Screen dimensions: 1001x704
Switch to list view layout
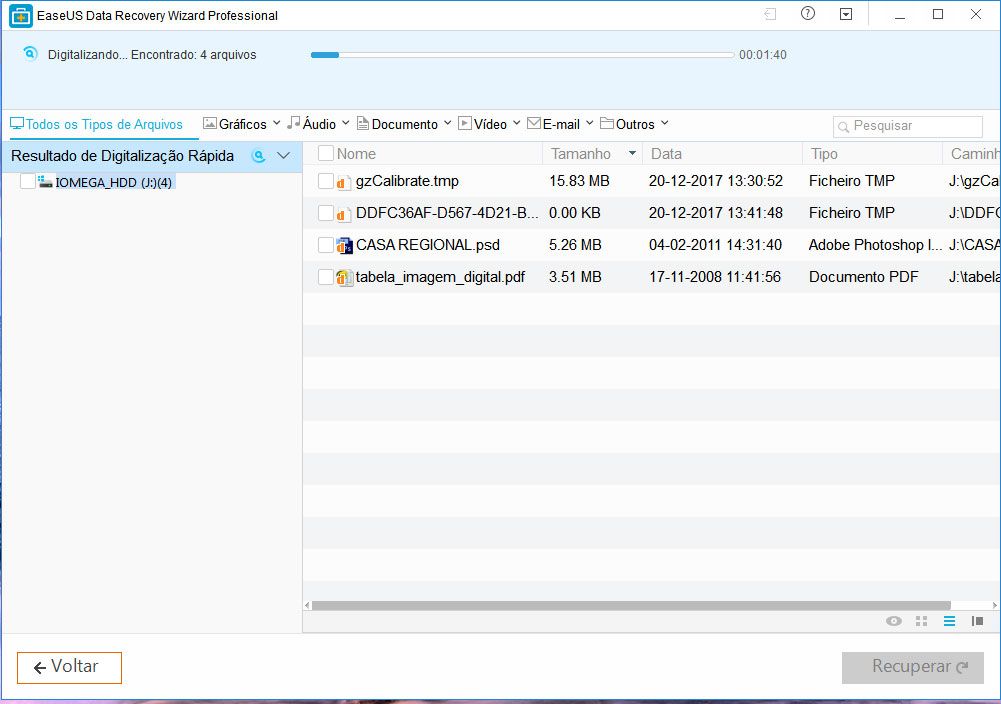tap(949, 621)
